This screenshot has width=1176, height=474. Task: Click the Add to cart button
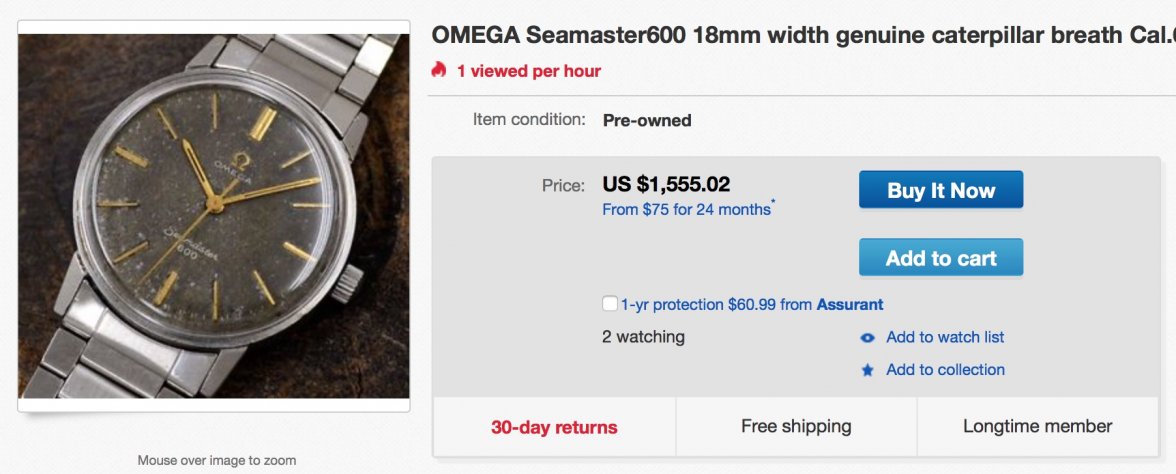940,258
